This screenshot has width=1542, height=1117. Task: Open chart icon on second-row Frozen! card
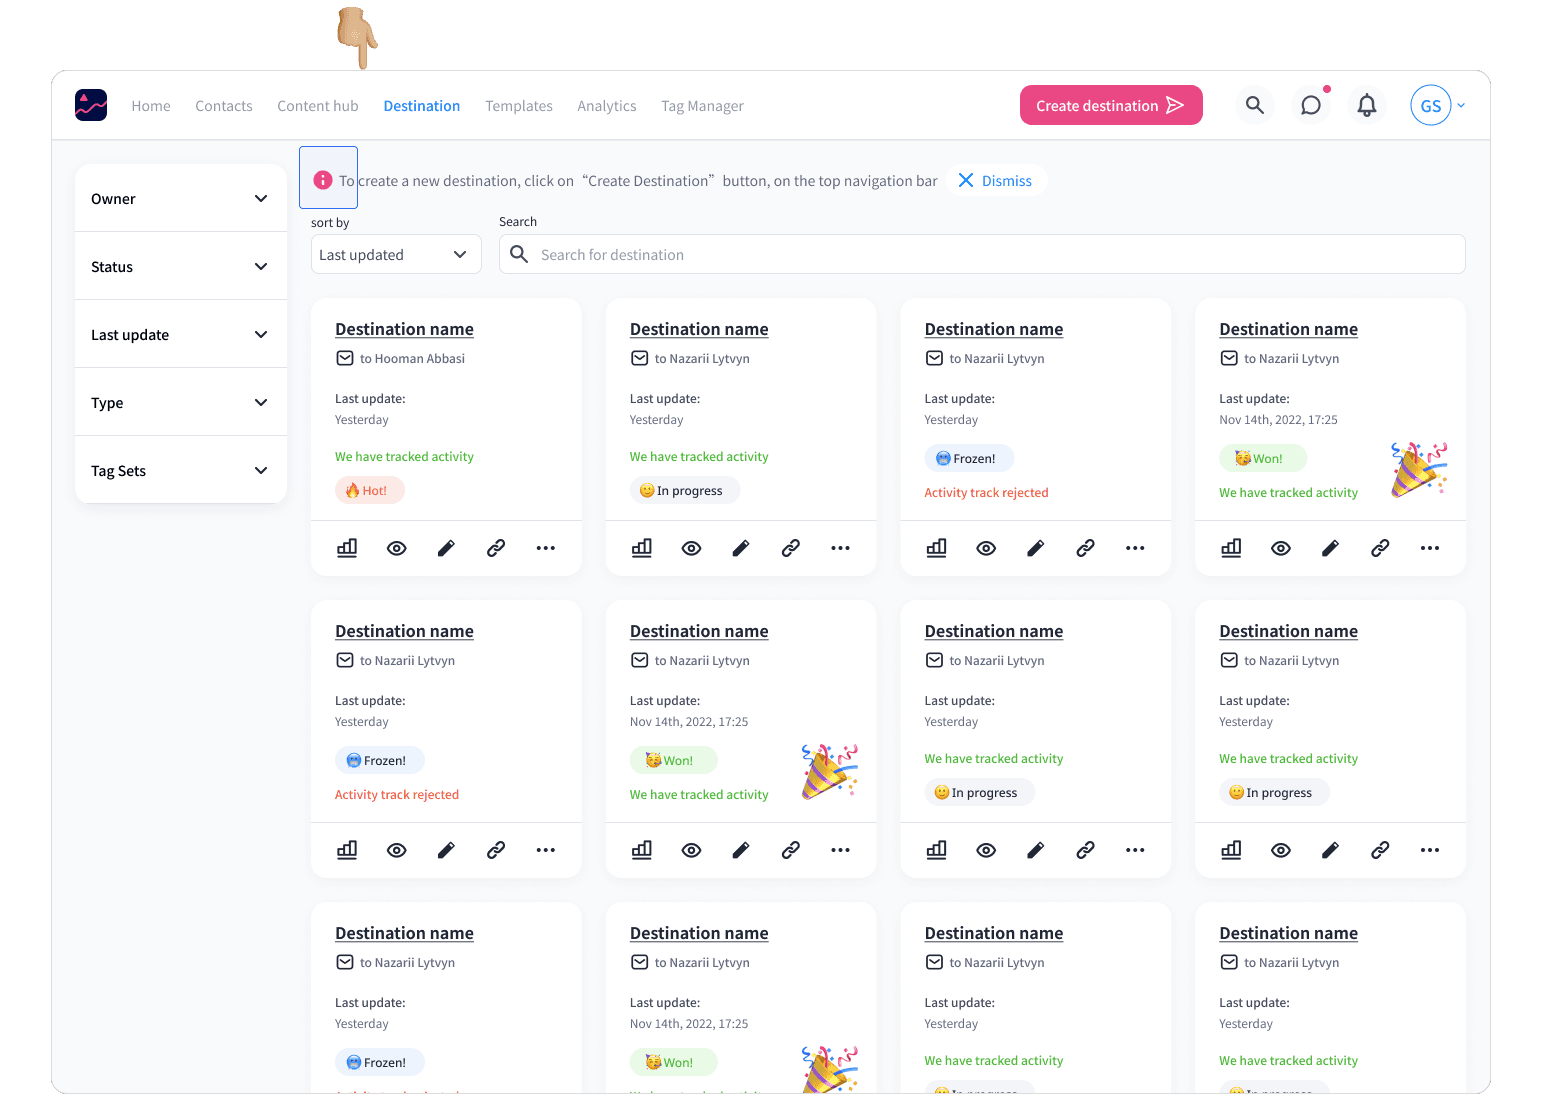(347, 850)
